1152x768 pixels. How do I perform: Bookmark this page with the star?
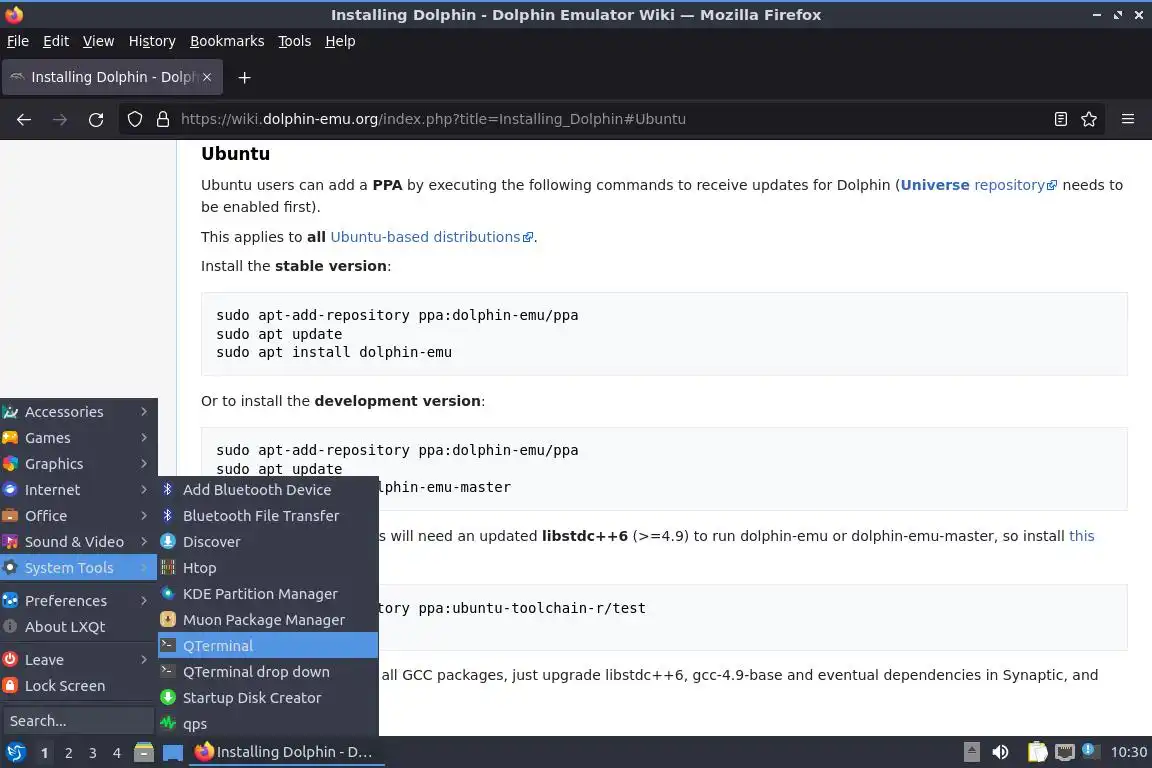(1089, 119)
